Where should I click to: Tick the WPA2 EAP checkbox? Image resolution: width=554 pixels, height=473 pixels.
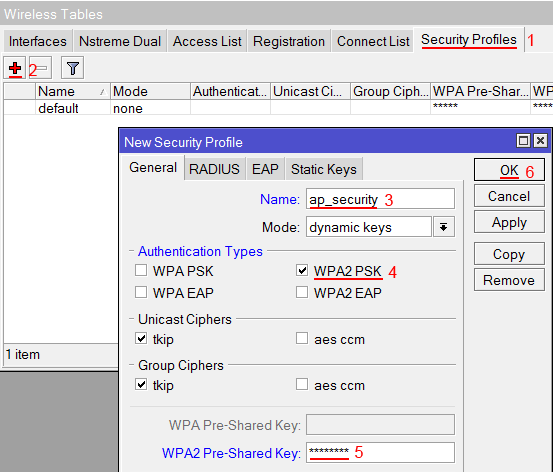(x=302, y=292)
